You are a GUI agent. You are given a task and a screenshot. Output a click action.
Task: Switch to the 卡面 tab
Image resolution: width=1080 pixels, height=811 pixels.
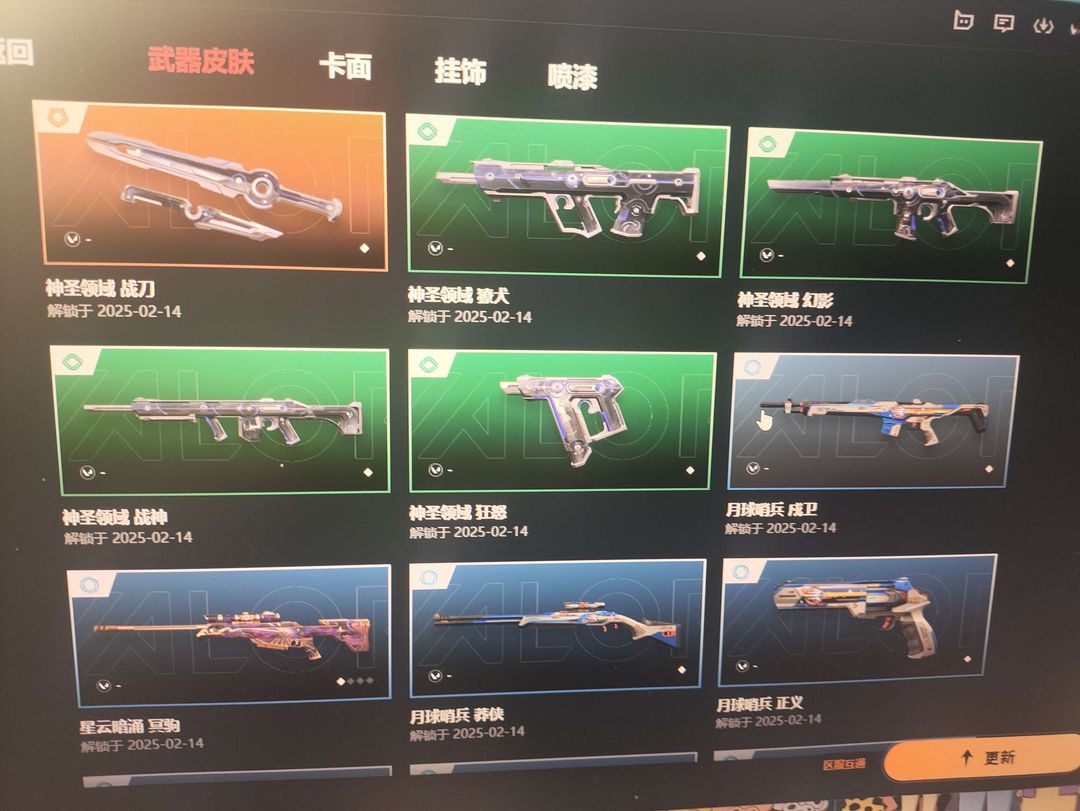[345, 66]
